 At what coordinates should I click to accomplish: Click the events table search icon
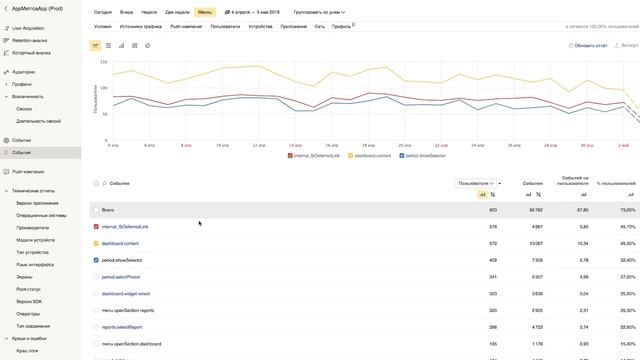pyautogui.click(x=105, y=183)
